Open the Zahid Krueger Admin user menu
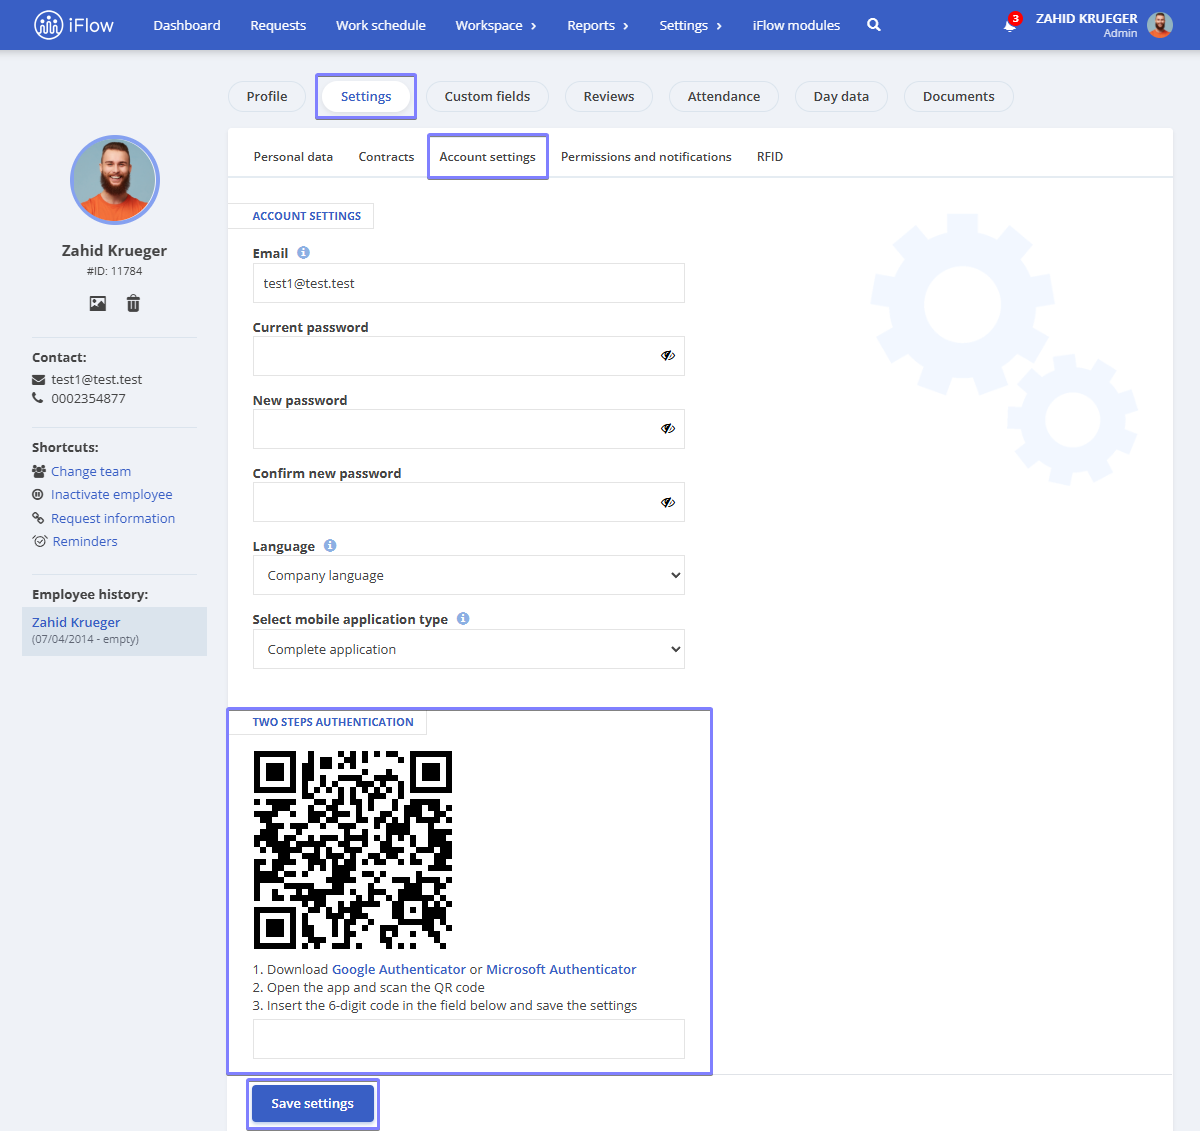Viewport: 1200px width, 1131px height. (1104, 25)
